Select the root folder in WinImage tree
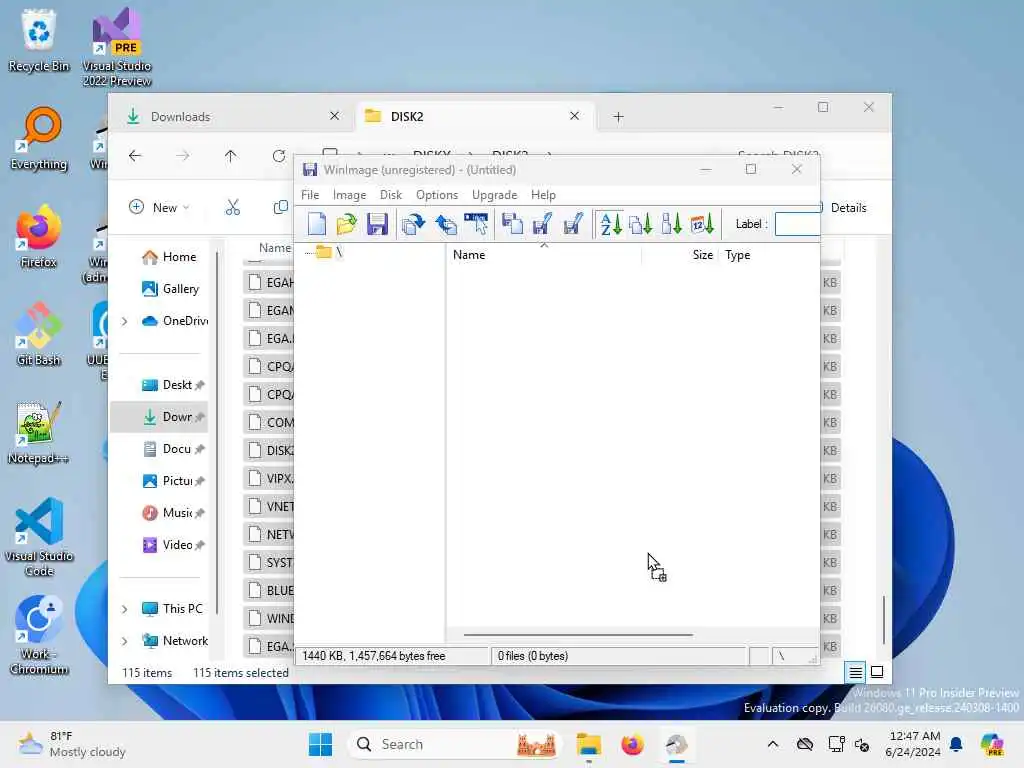The width and height of the screenshot is (1024, 768). pos(330,252)
